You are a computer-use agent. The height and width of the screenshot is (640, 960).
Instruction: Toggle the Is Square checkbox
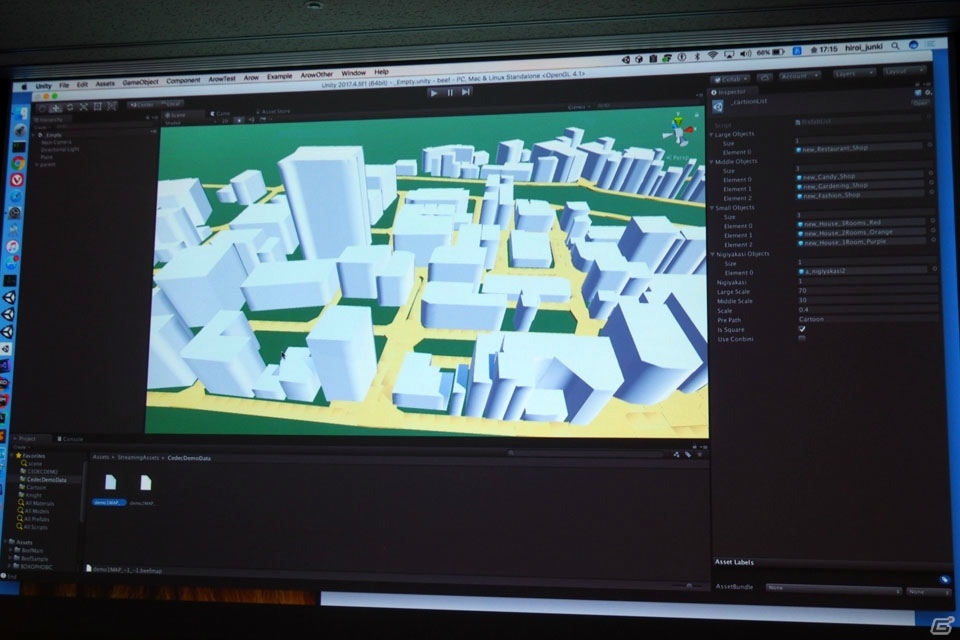[802, 329]
